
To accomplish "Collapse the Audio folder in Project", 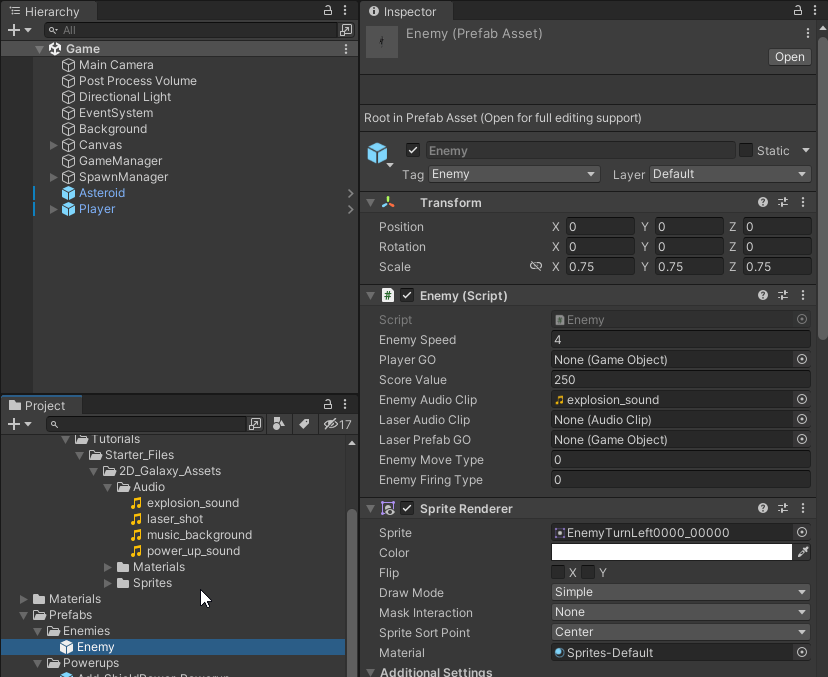I will click(x=107, y=487).
